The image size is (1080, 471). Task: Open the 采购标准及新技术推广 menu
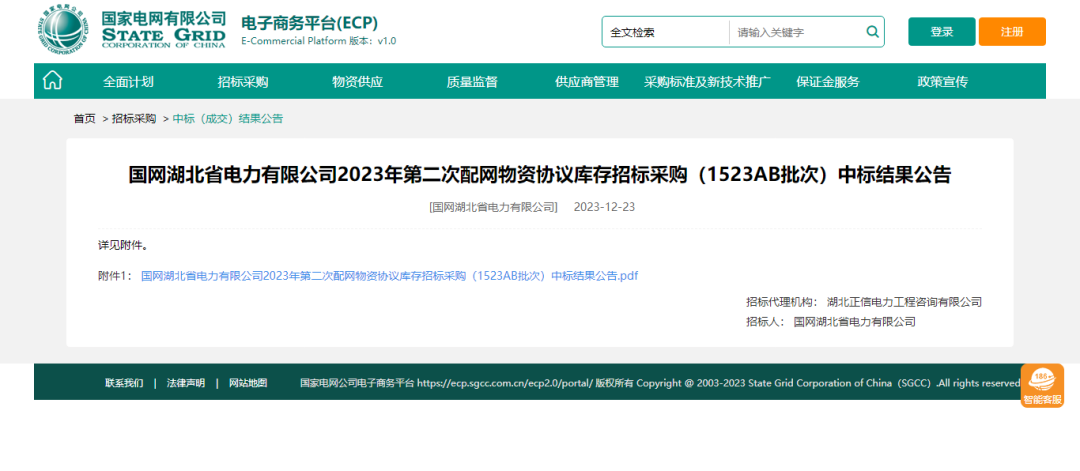pyautogui.click(x=707, y=82)
